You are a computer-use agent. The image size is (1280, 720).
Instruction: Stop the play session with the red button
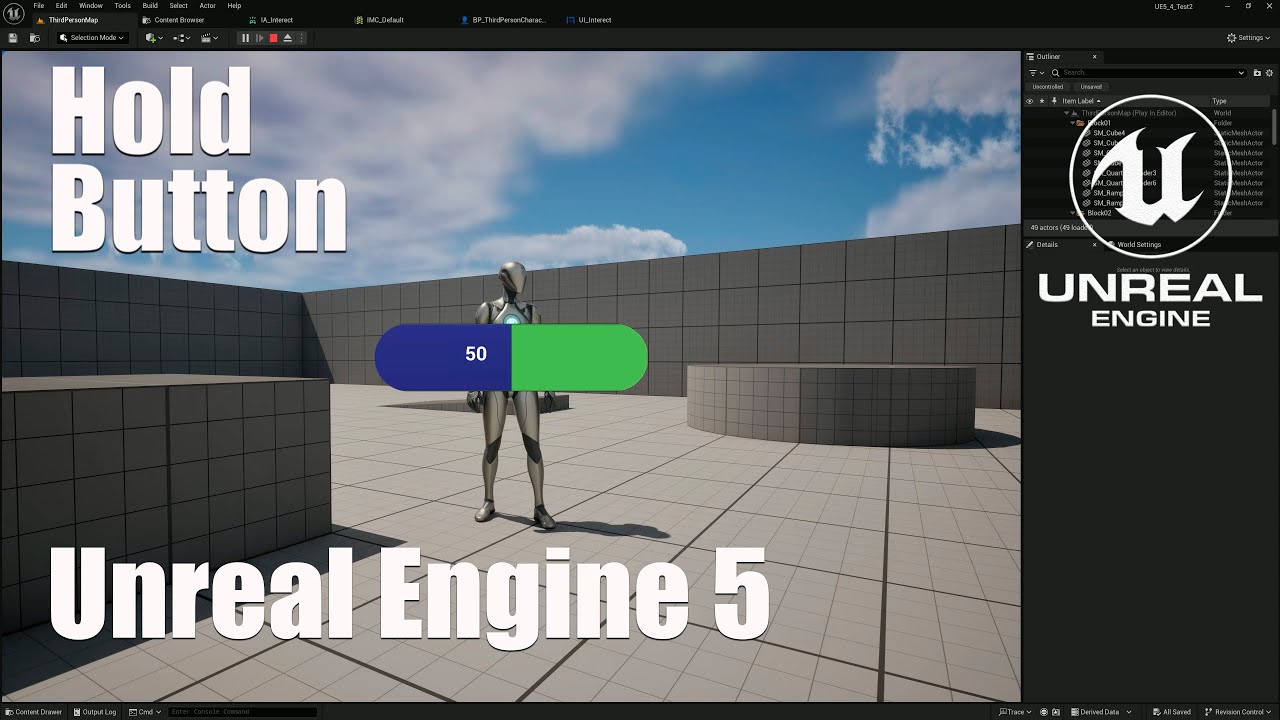tap(273, 38)
